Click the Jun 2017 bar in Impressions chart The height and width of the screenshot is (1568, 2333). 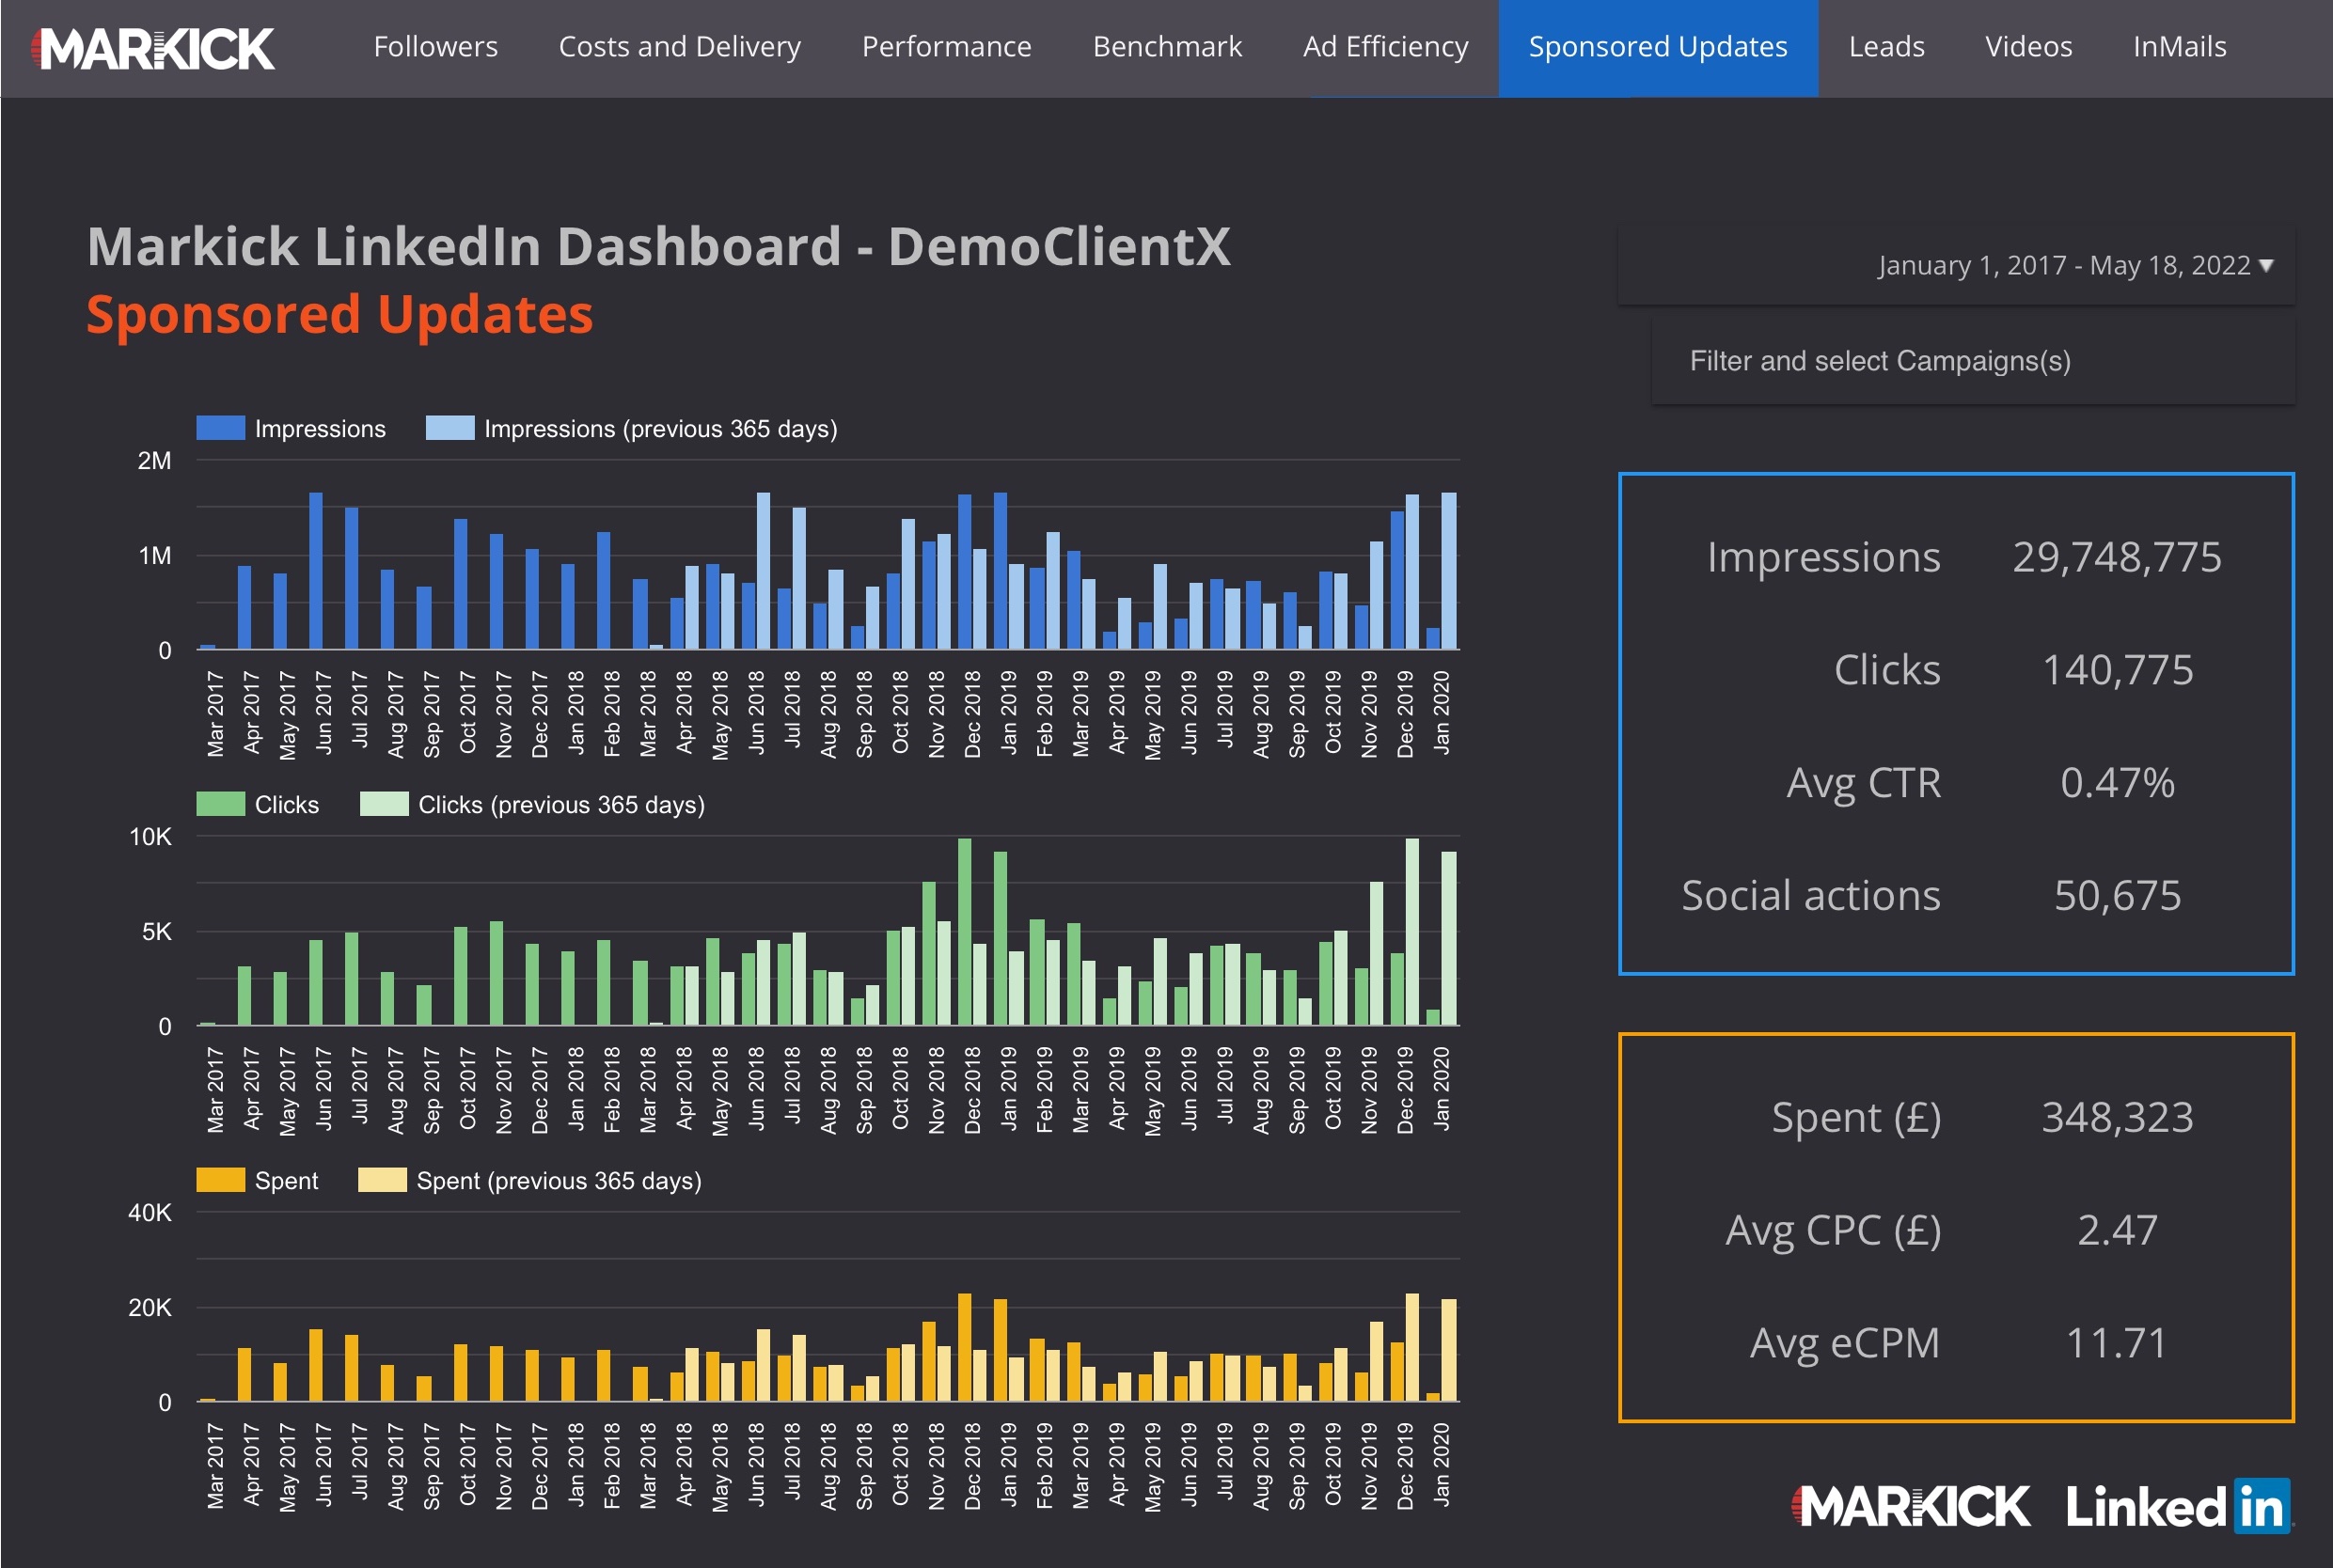coord(316,571)
